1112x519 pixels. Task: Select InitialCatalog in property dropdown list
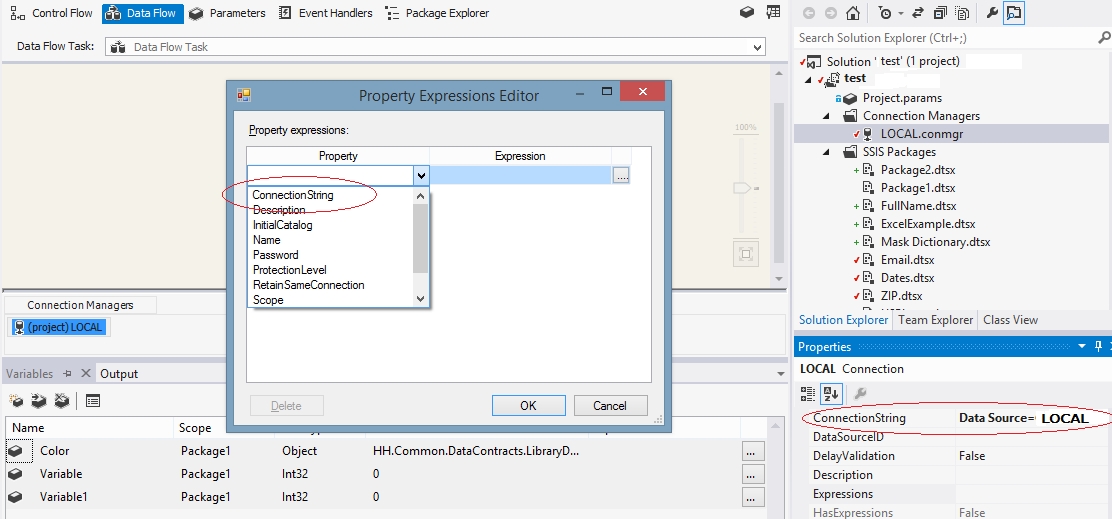[x=282, y=225]
